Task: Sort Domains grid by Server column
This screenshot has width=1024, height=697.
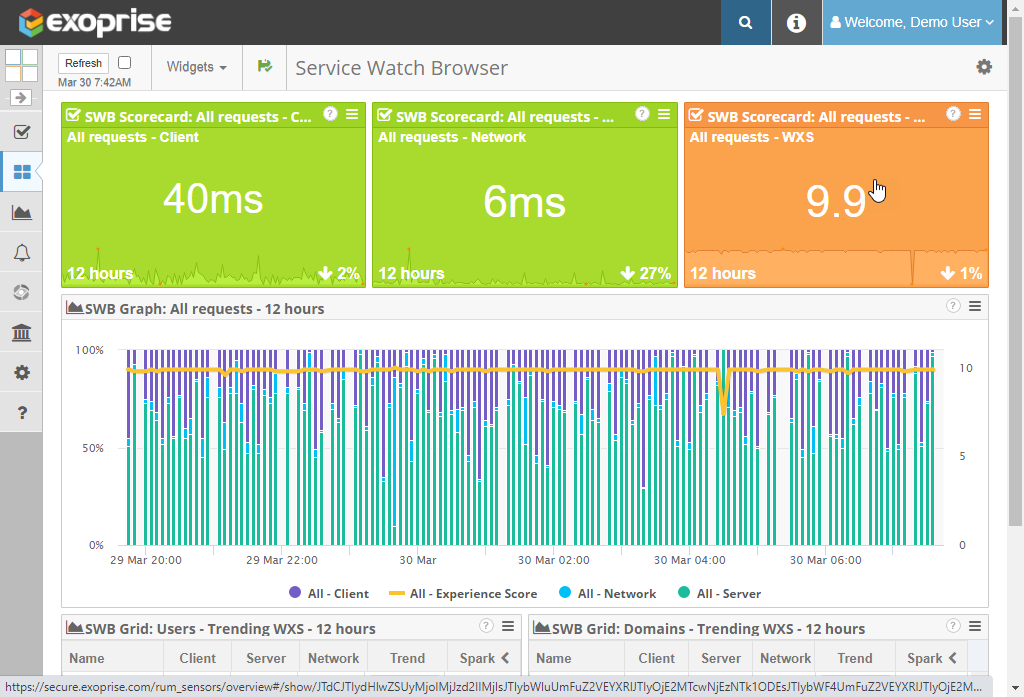Action: click(x=720, y=658)
